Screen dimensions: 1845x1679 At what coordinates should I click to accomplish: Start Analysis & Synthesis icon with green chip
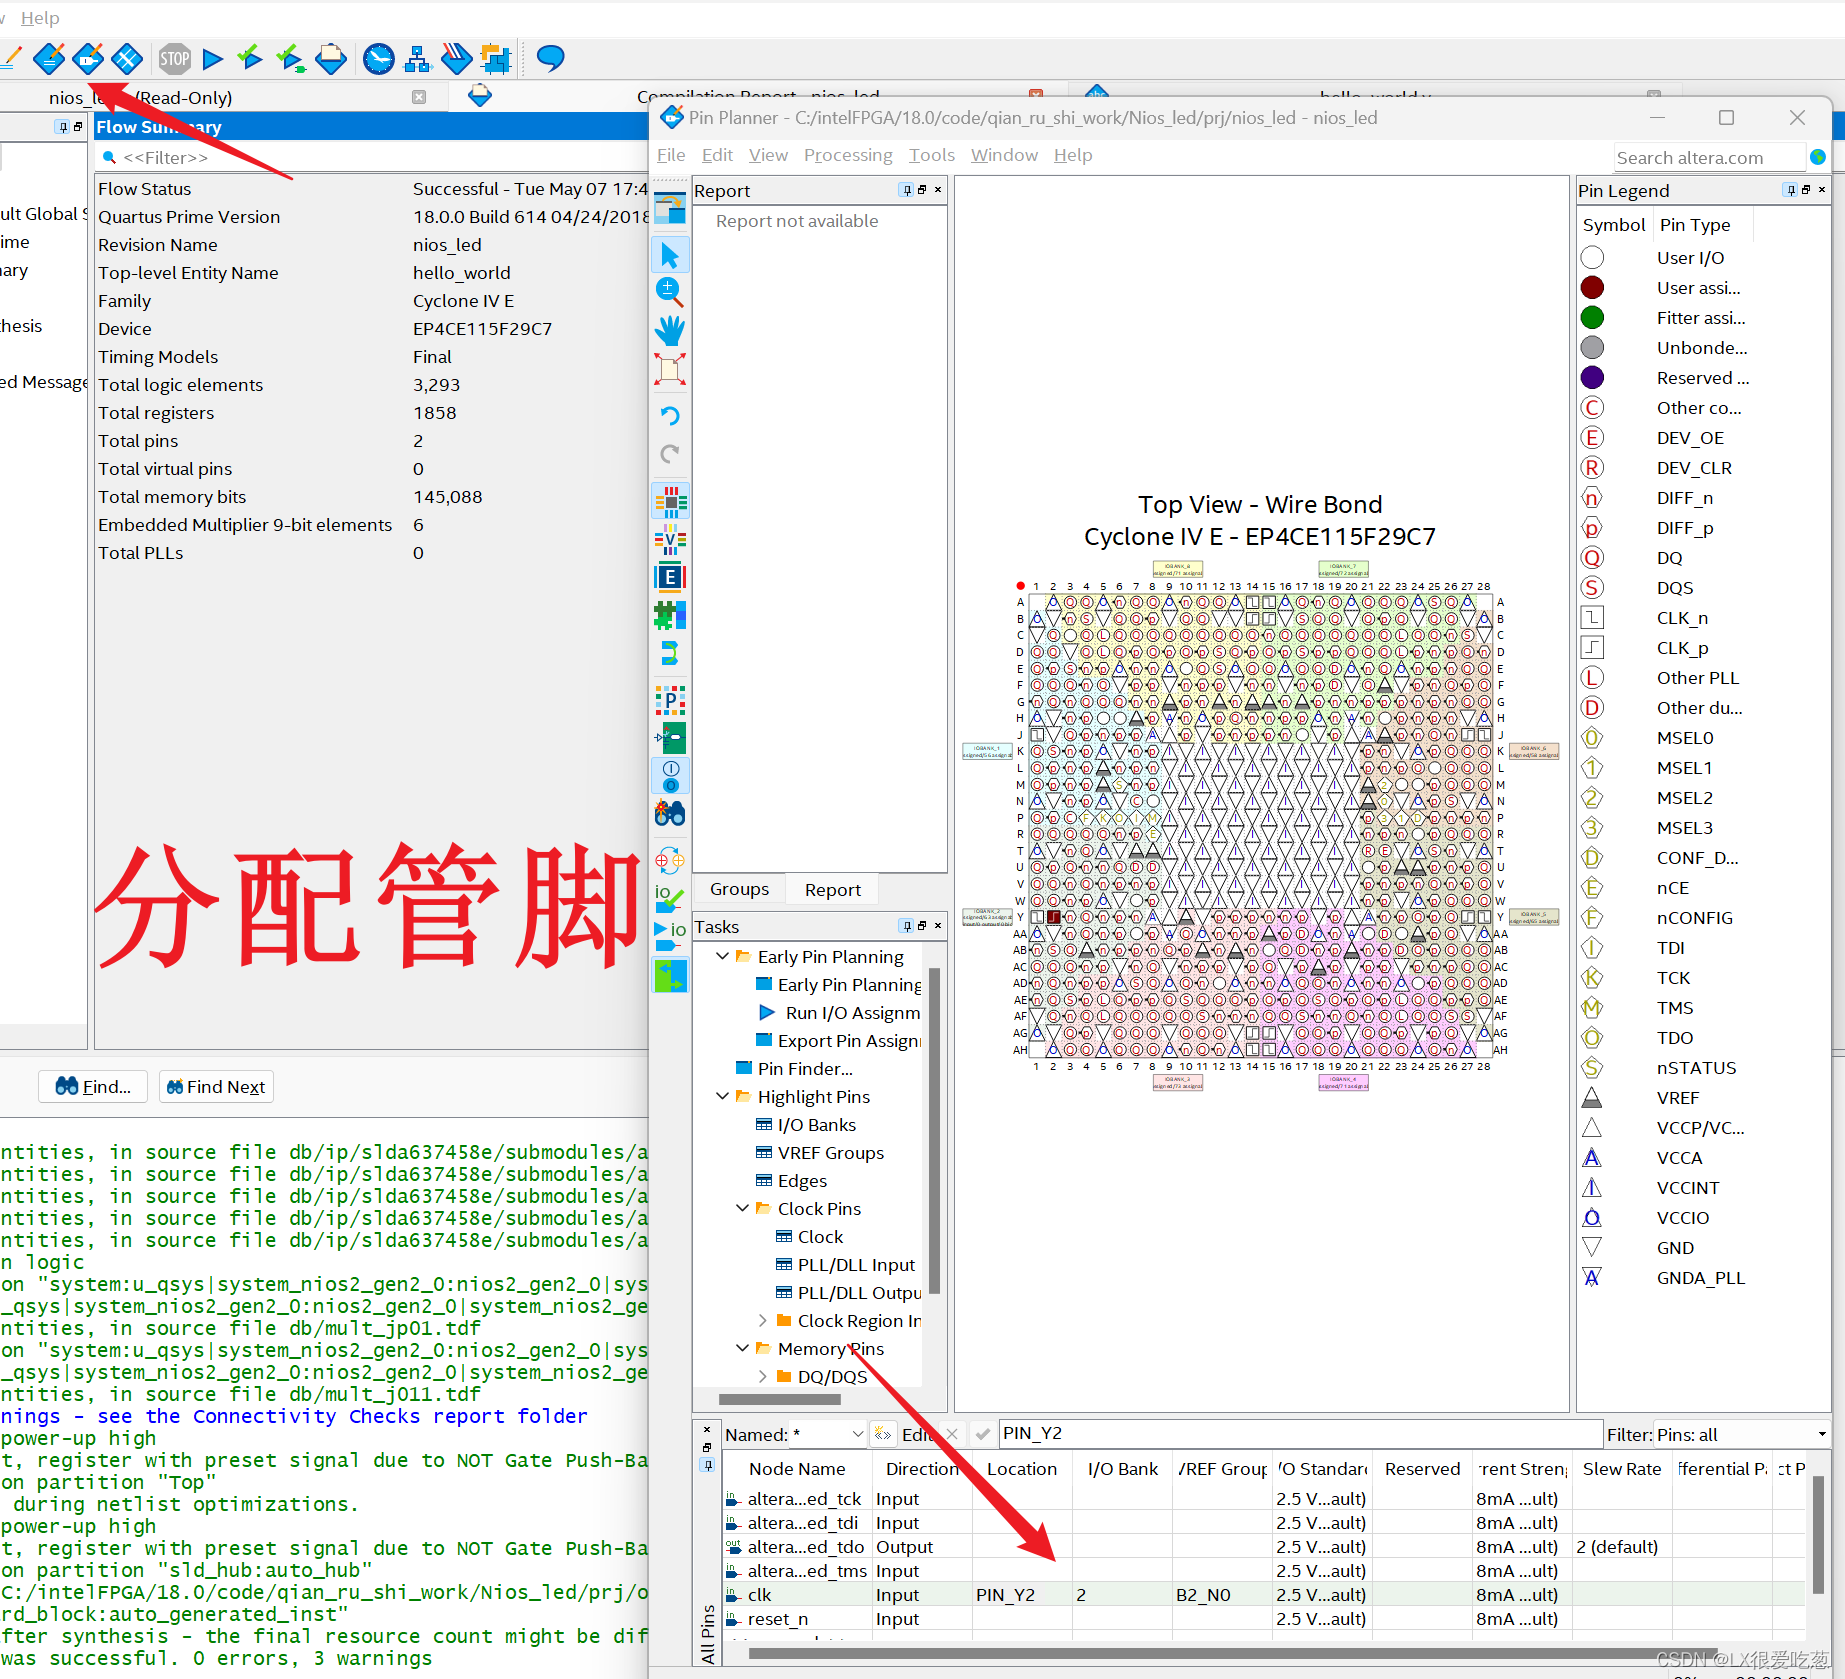click(x=290, y=59)
